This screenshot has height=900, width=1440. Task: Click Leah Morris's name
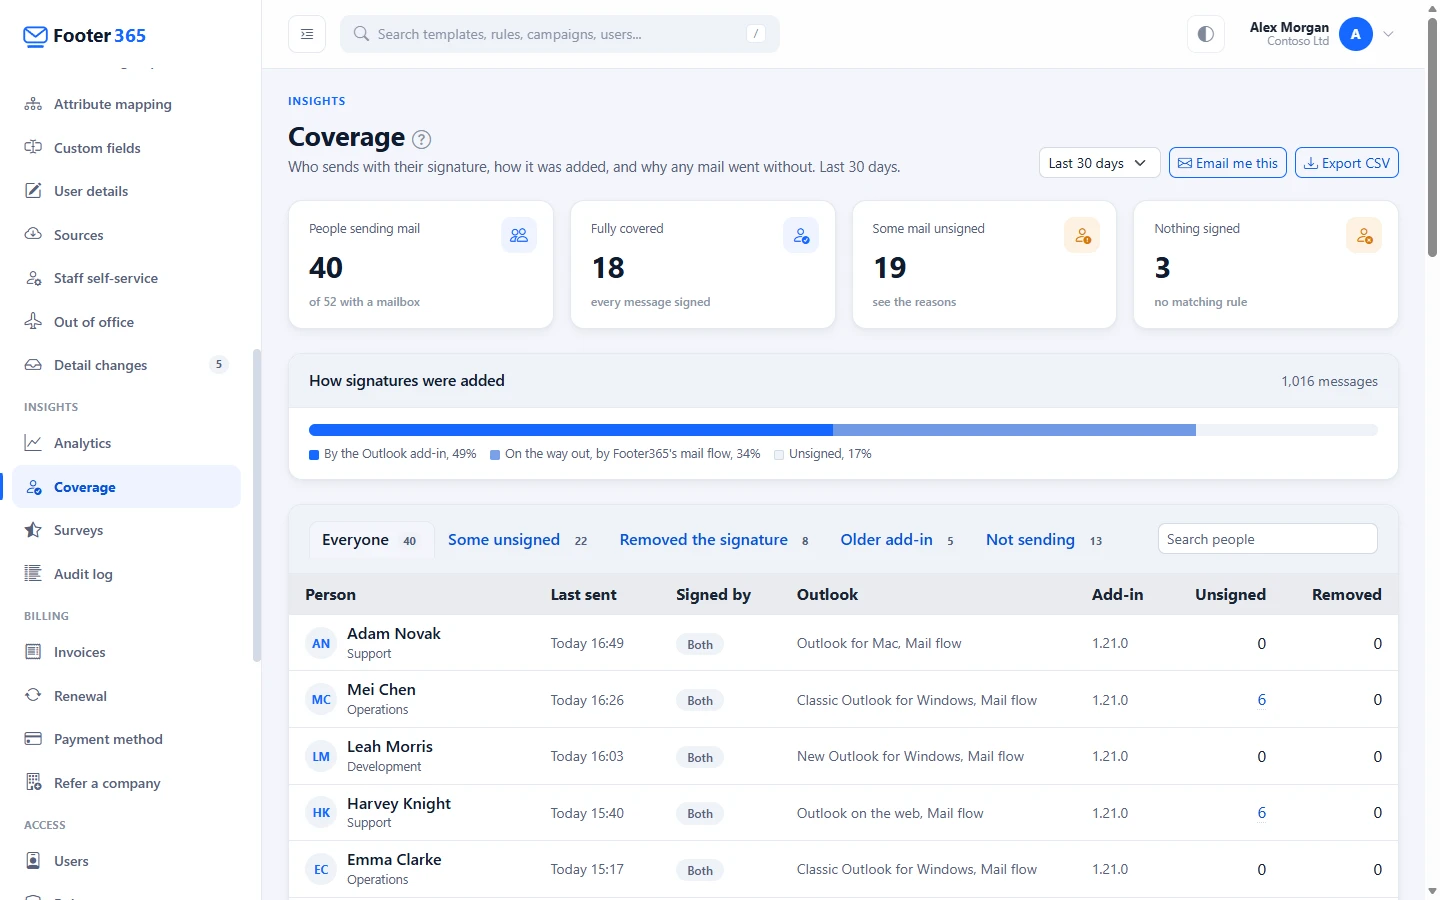390,747
